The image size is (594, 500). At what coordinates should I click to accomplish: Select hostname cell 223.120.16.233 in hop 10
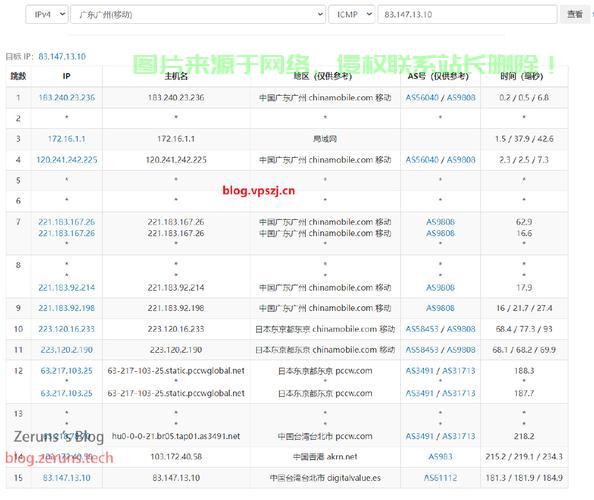176,329
